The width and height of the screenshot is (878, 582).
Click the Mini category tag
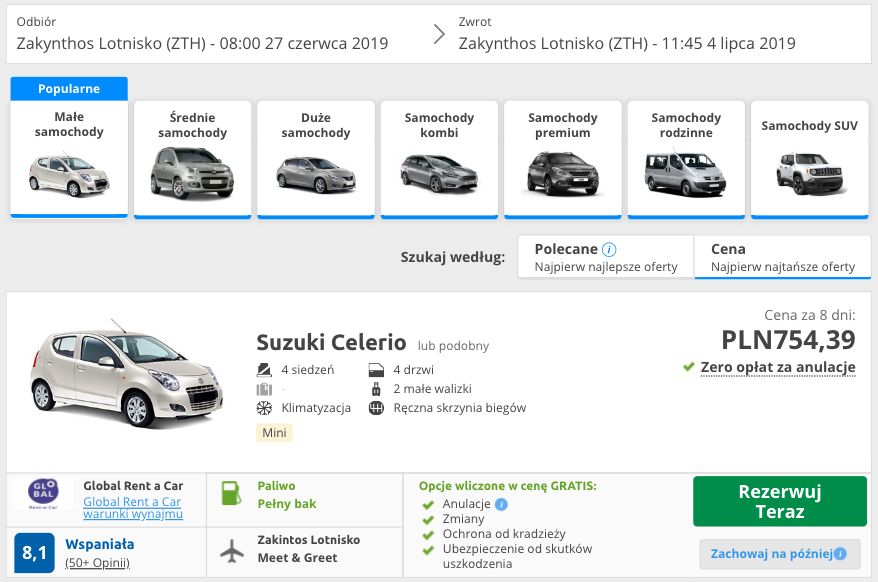274,432
